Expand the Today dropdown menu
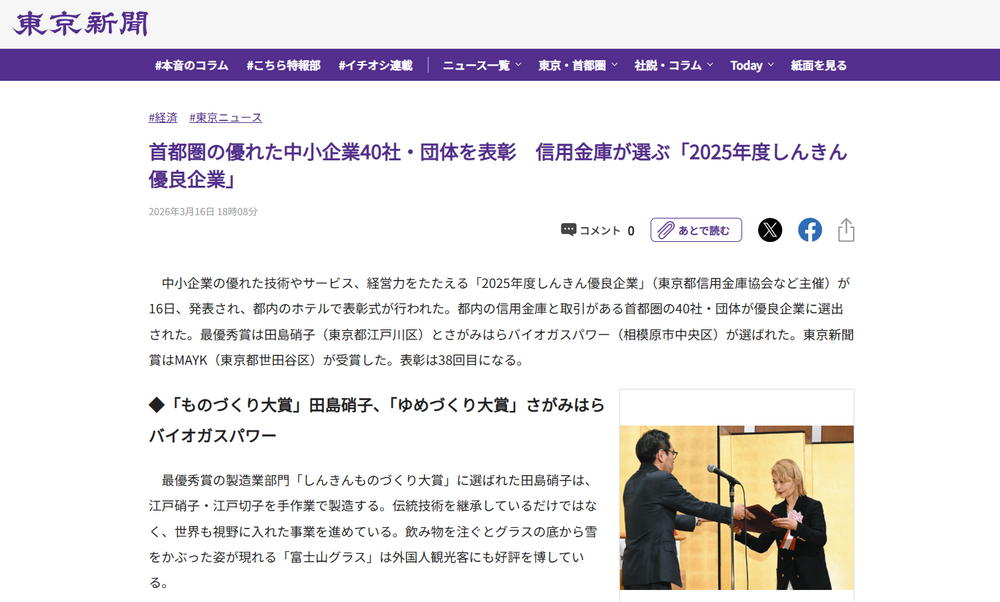The image size is (1000, 602). pos(752,65)
